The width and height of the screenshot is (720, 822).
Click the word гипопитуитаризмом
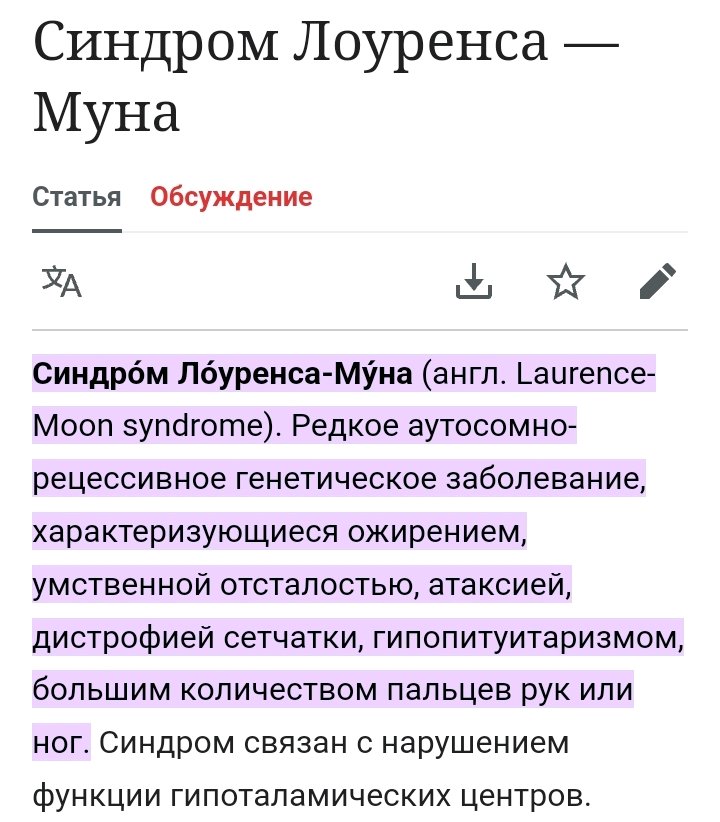tap(528, 637)
